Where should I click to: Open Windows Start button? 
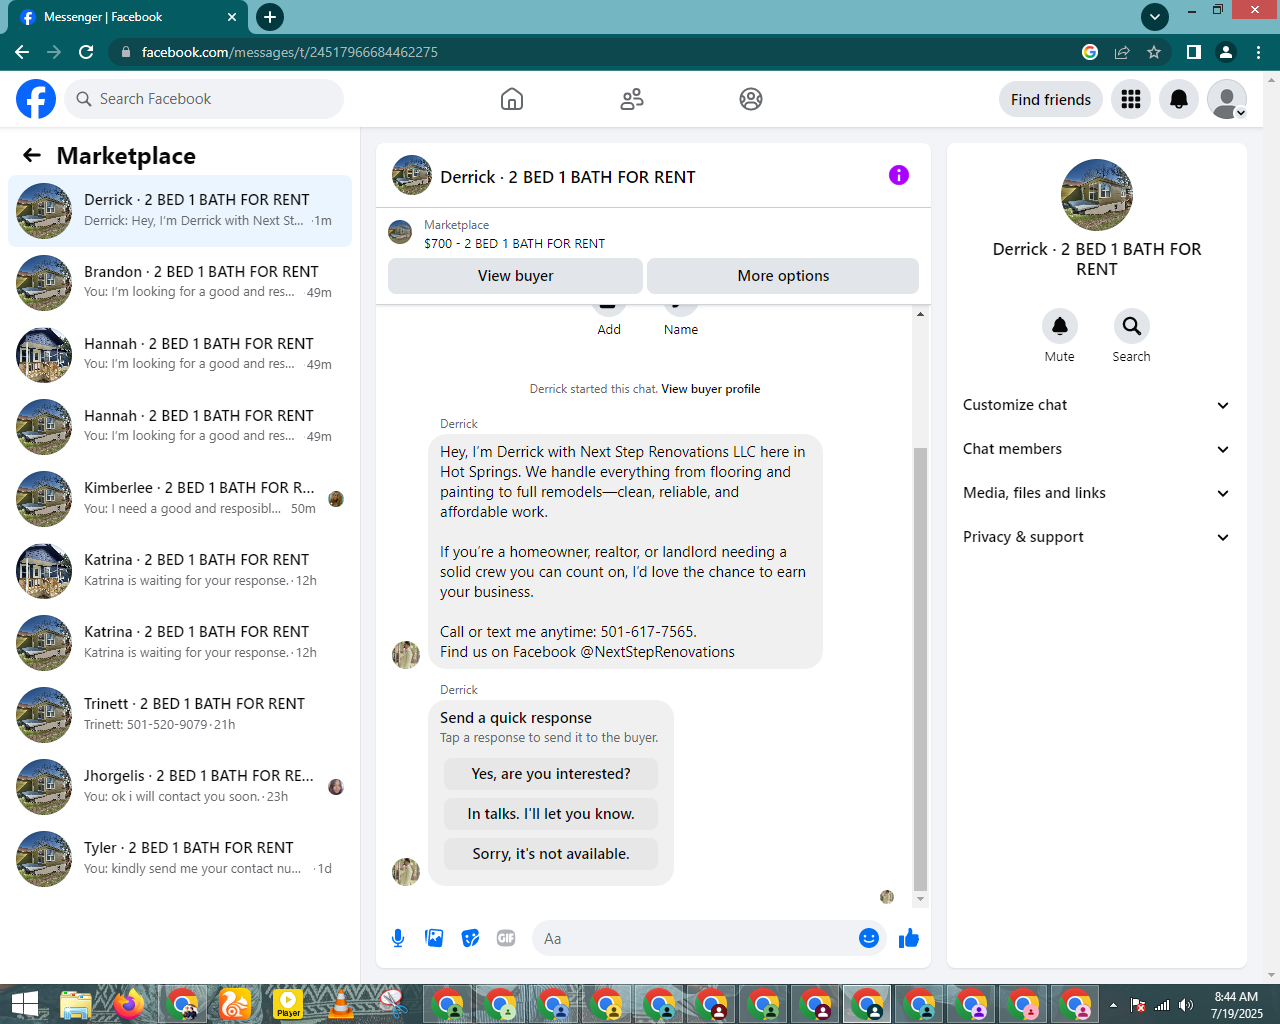tap(25, 1004)
